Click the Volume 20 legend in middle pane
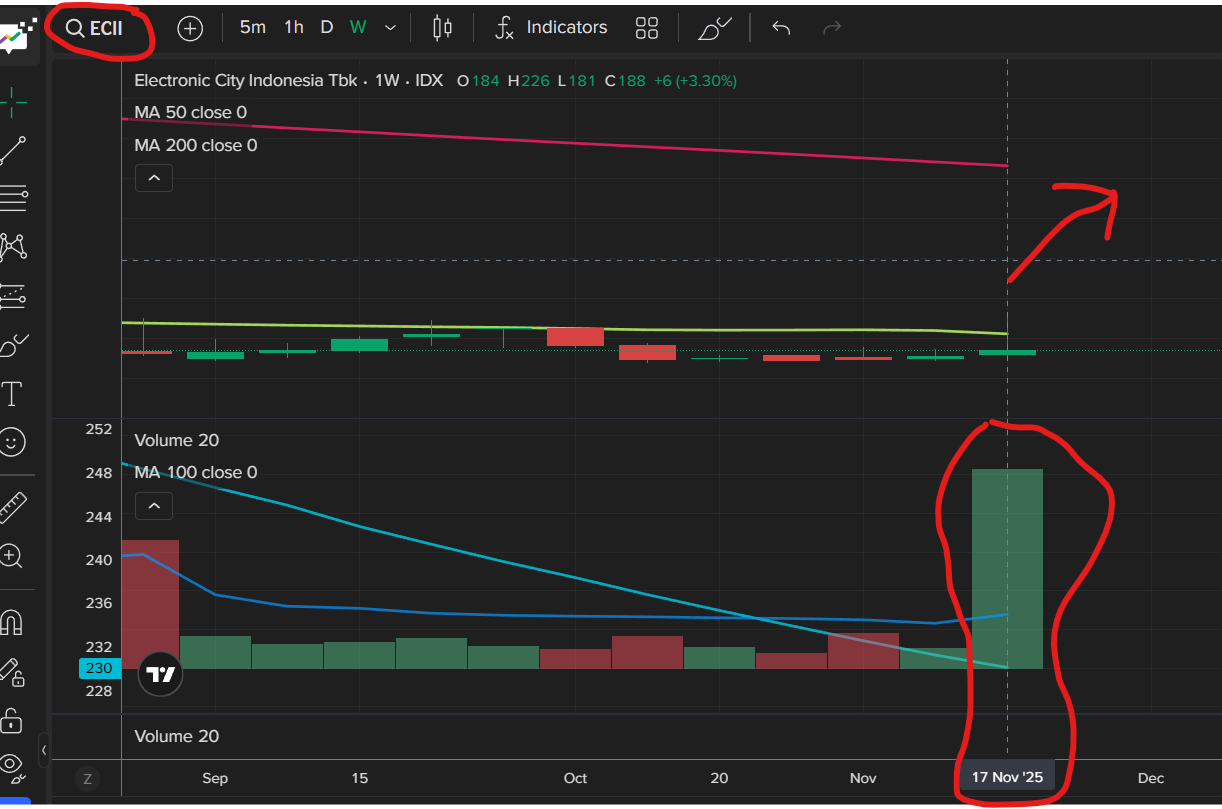The image size is (1222, 809). [x=177, y=440]
